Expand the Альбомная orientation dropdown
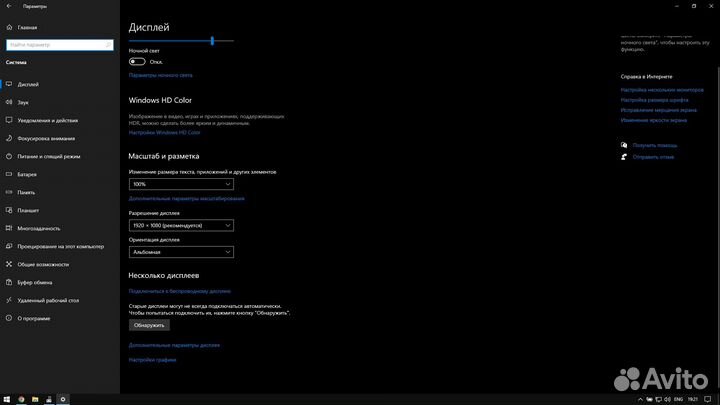Image resolution: width=720 pixels, height=405 pixels. [181, 252]
